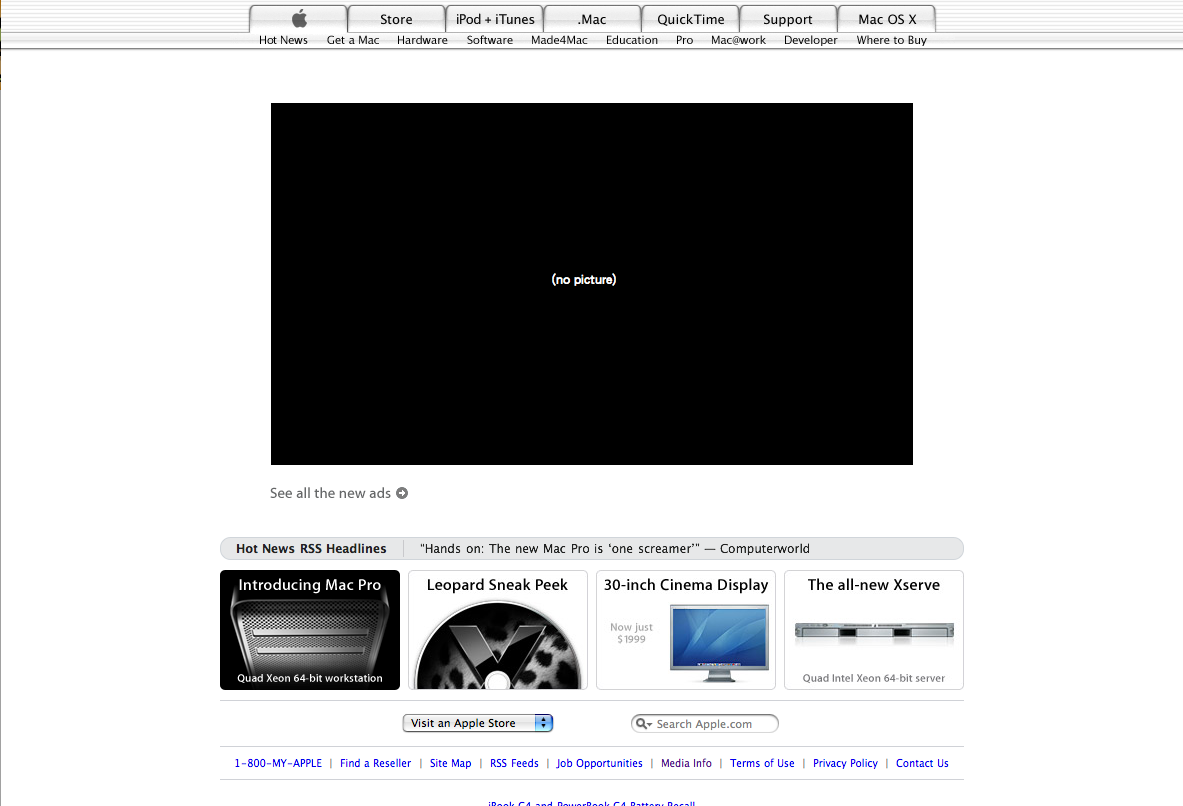The width and height of the screenshot is (1183, 806).
Task: Click Contact Us in the footer
Action: [x=922, y=763]
